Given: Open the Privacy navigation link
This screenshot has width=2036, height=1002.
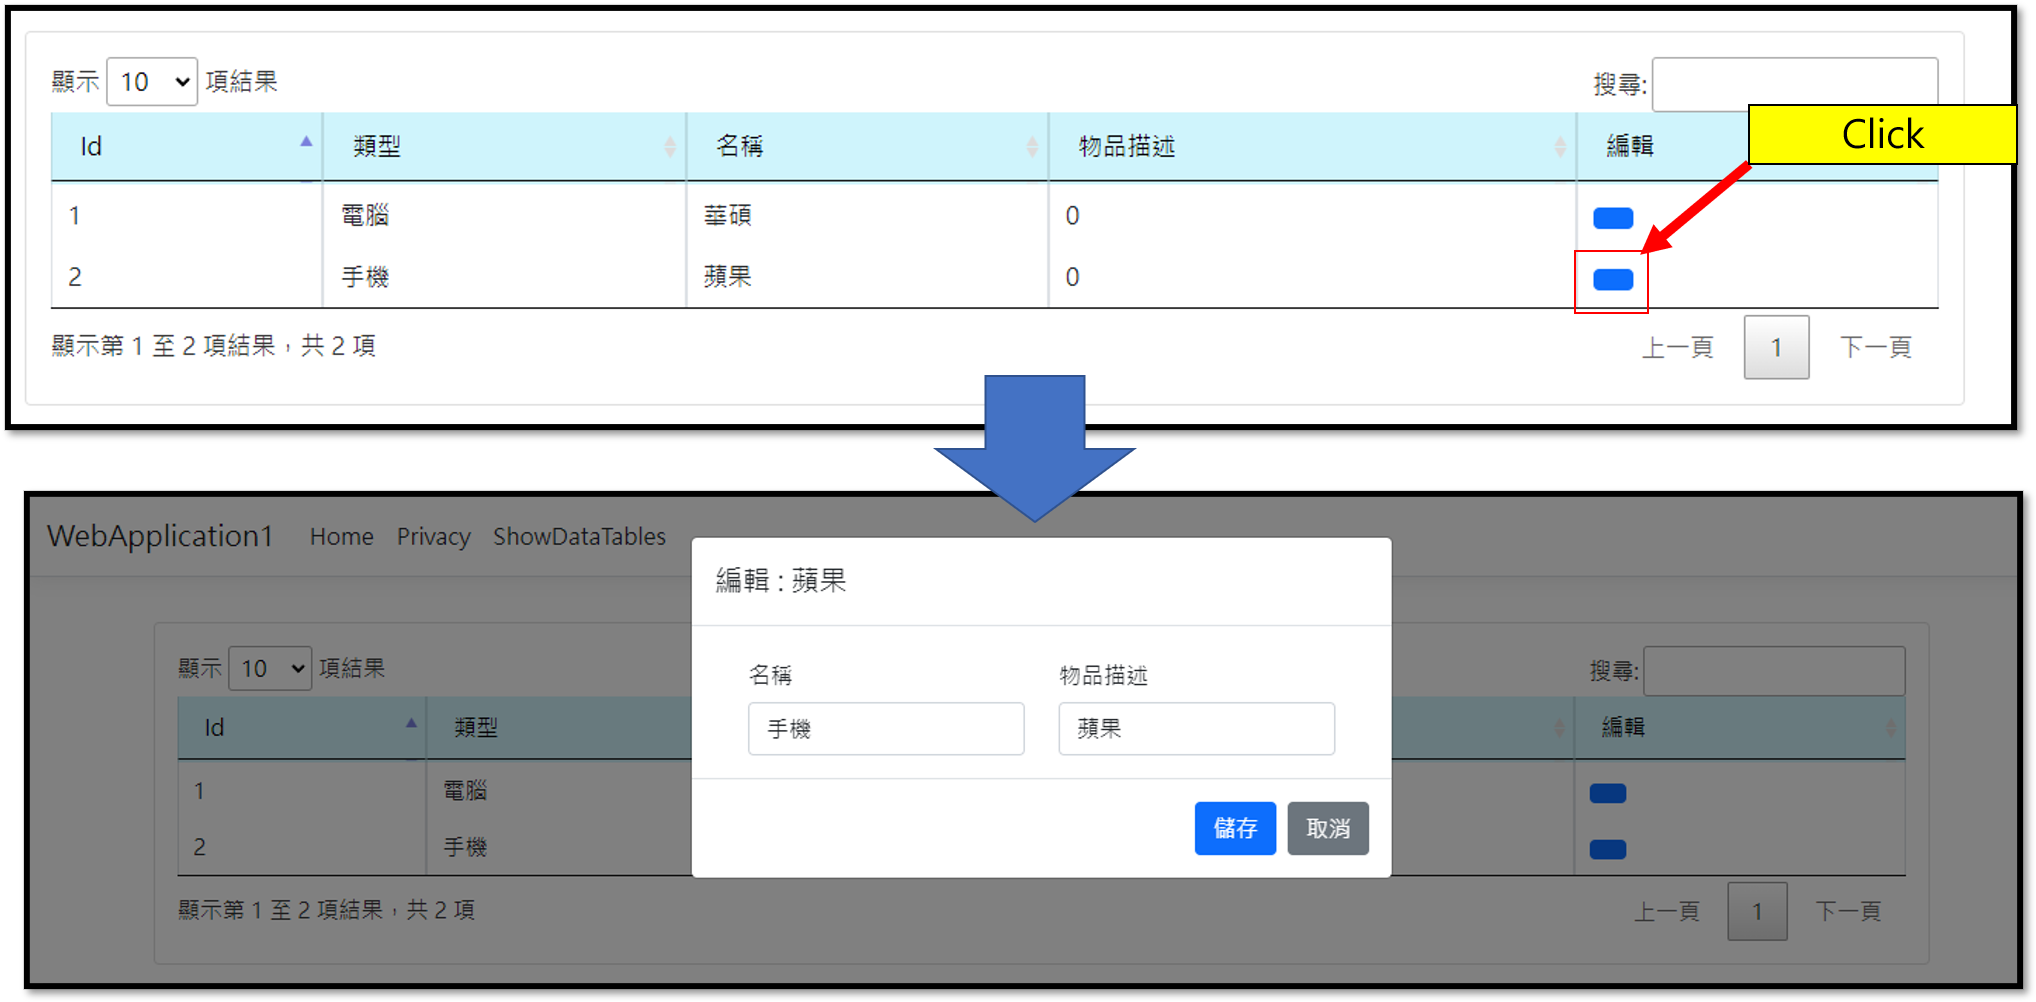Looking at the screenshot, I should 433,537.
